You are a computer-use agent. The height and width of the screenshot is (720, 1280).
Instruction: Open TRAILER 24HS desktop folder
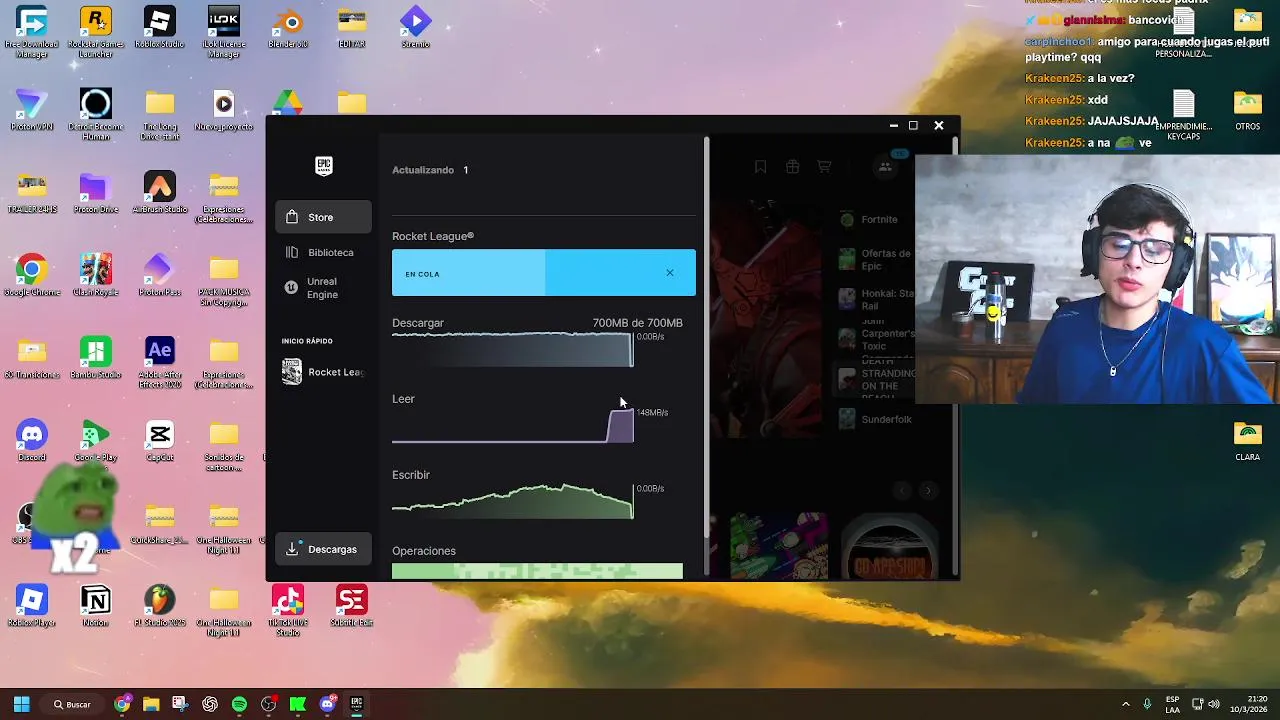click(x=32, y=192)
